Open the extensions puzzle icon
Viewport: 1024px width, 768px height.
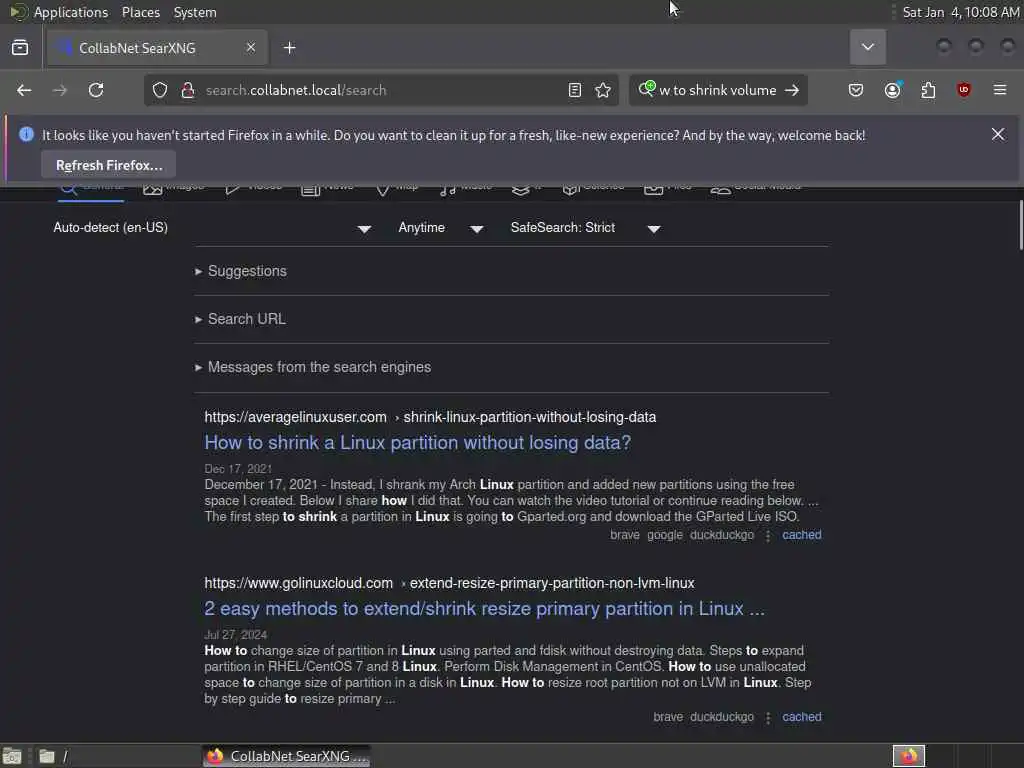click(x=928, y=90)
